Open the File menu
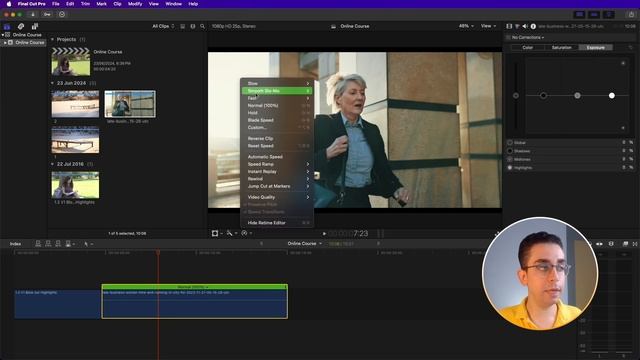The image size is (640, 360). coord(56,4)
